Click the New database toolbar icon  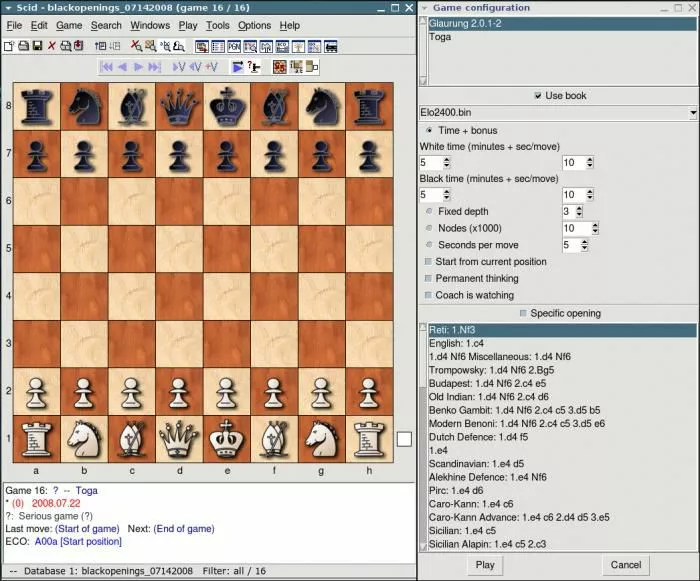coord(9,46)
